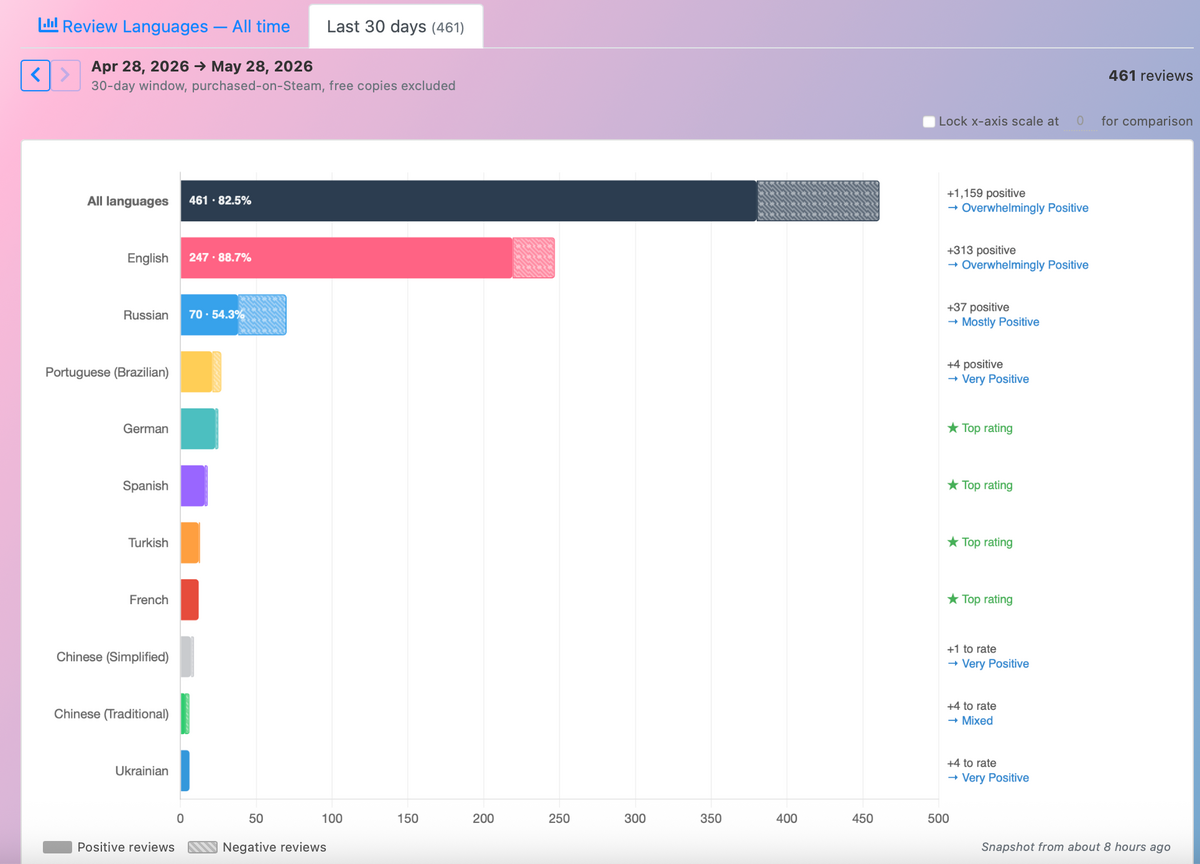Select the Last 30 days tab

(396, 26)
